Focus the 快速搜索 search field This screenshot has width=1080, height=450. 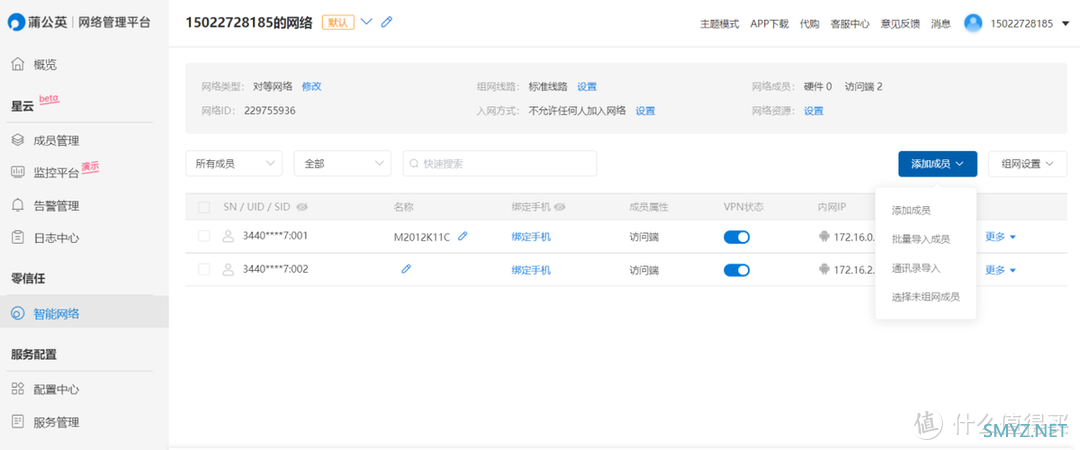click(500, 164)
